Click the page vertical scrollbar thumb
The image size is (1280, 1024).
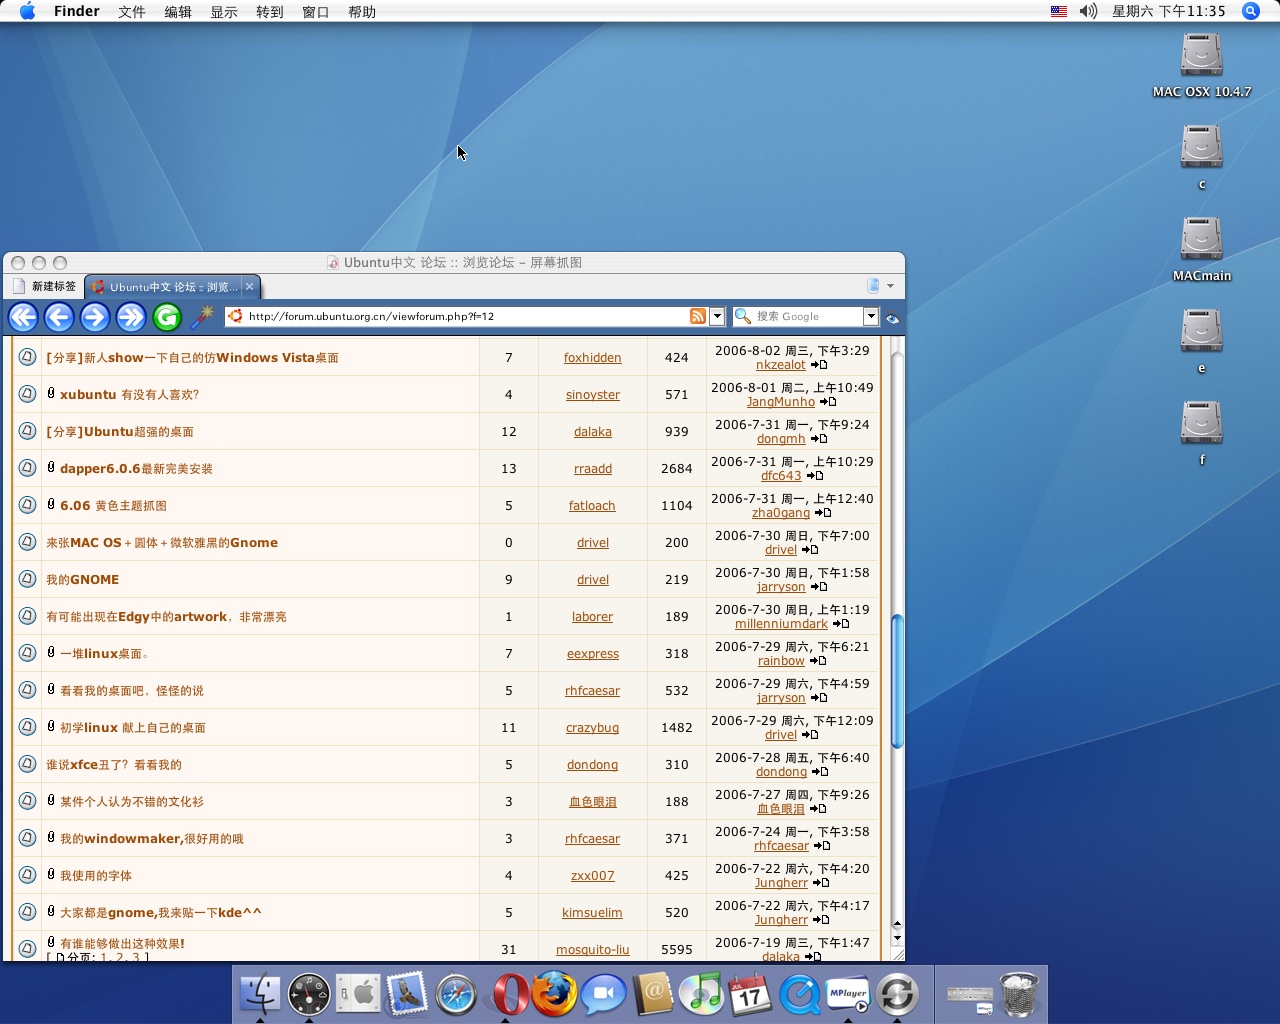click(x=897, y=681)
